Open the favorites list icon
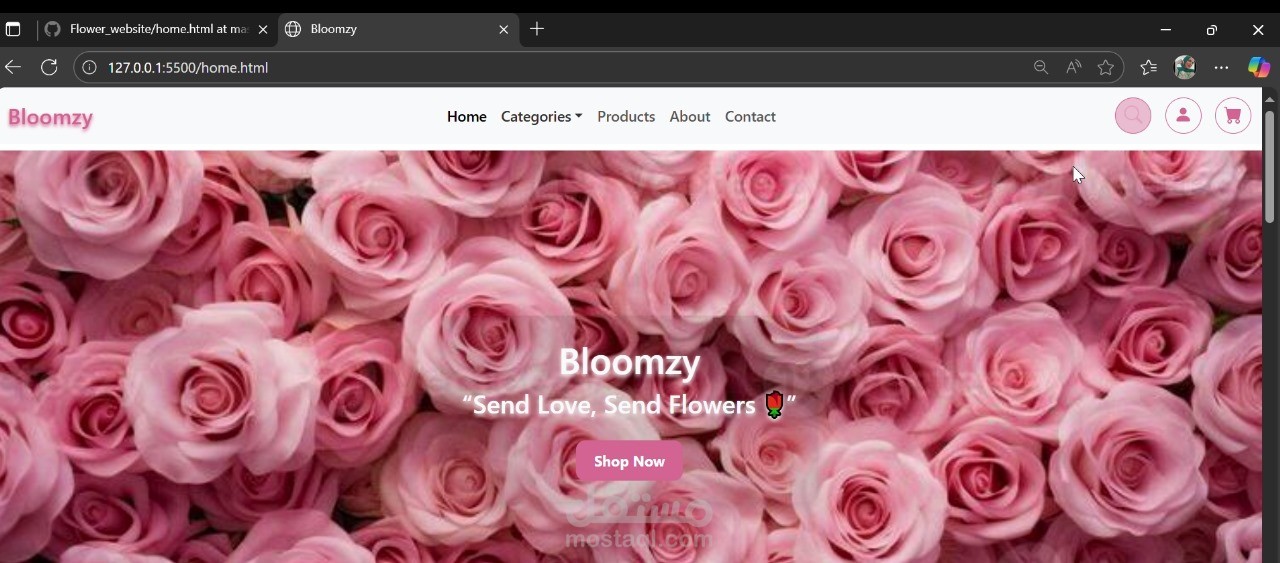 pyautogui.click(x=1148, y=68)
